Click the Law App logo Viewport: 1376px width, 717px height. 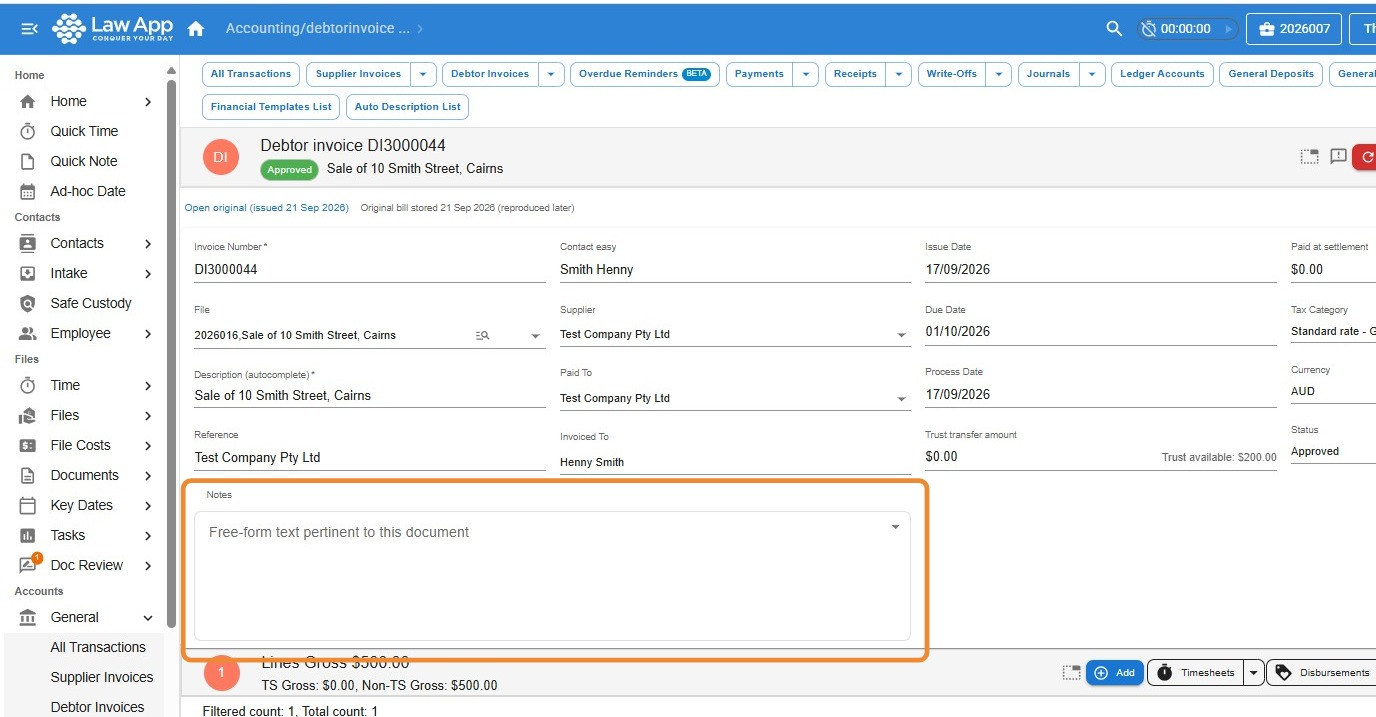click(x=112, y=29)
